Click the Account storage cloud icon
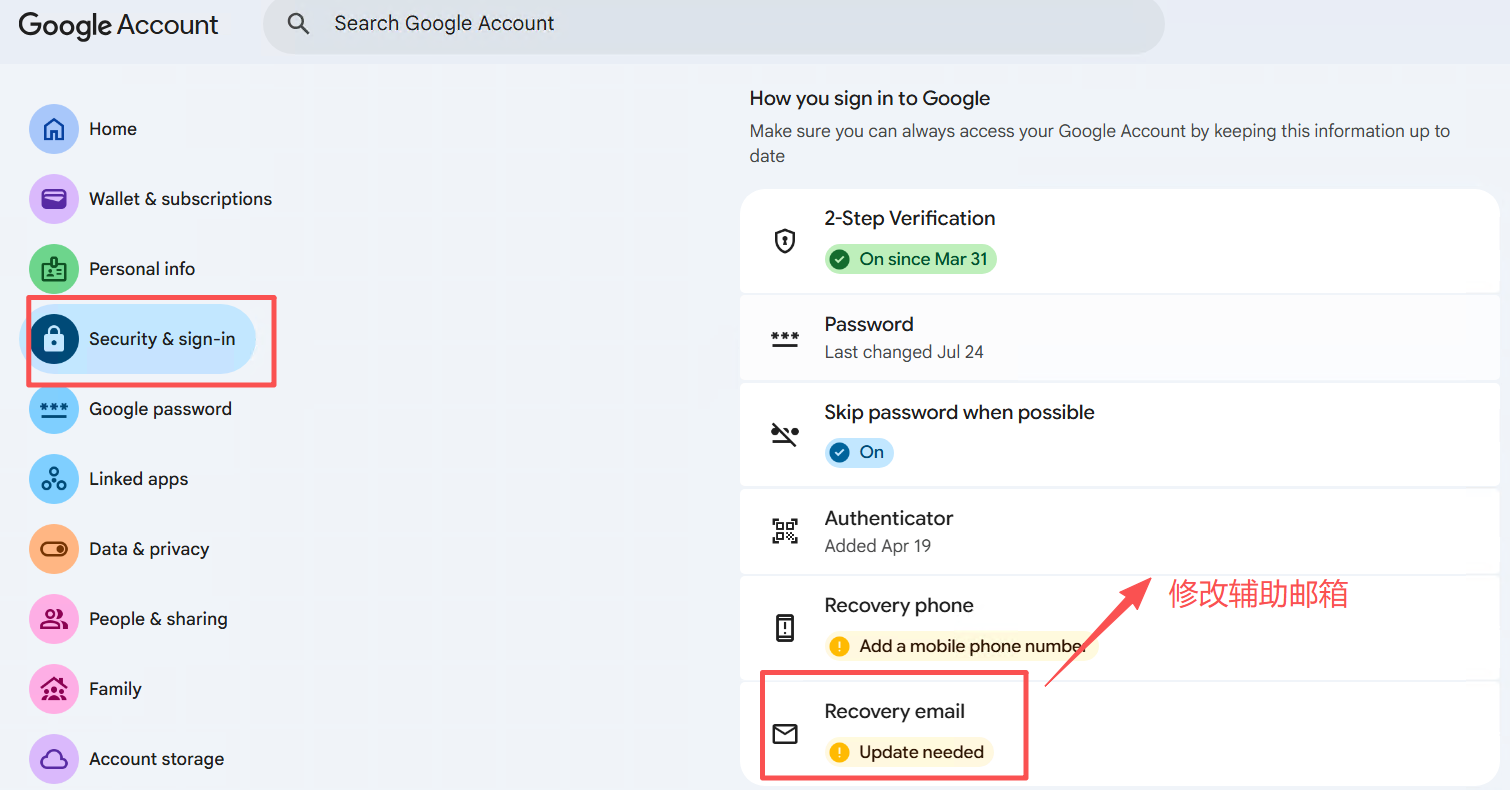1510x790 pixels. point(54,759)
